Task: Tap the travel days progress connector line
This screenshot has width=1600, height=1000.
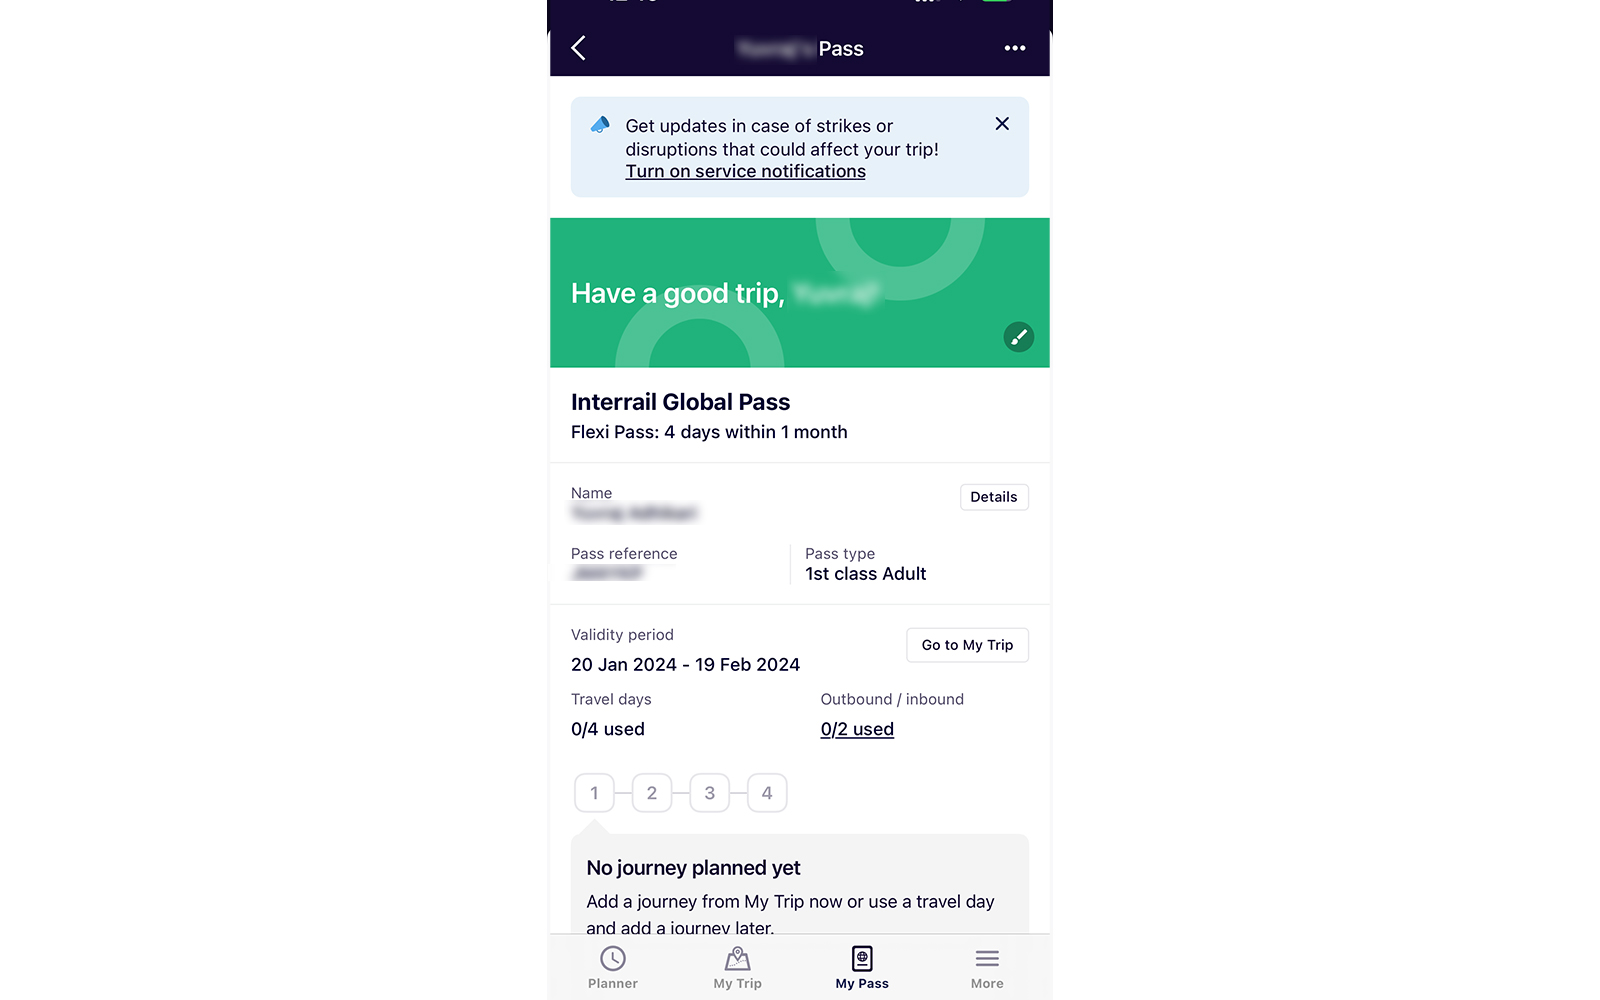Action: point(623,792)
